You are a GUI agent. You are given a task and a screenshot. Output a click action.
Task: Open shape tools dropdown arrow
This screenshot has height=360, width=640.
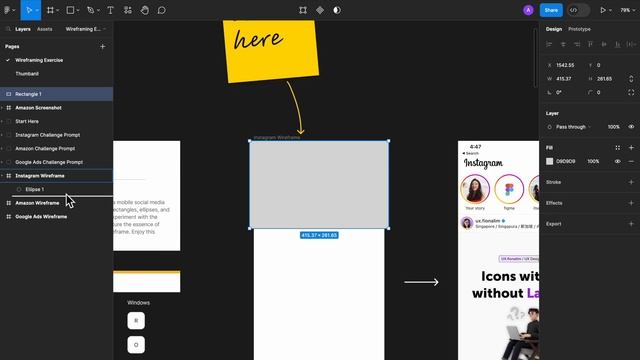tap(78, 10)
